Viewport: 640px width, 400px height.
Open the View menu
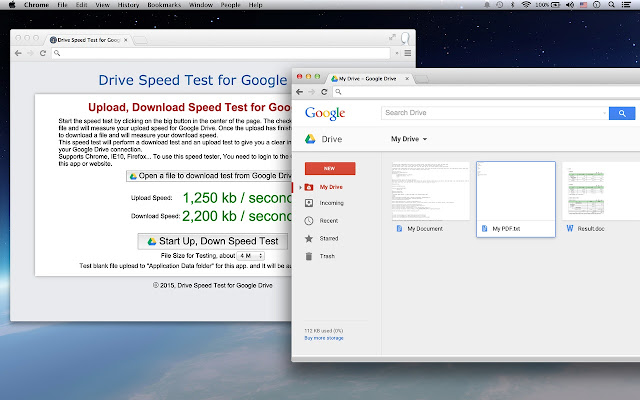[x=102, y=5]
